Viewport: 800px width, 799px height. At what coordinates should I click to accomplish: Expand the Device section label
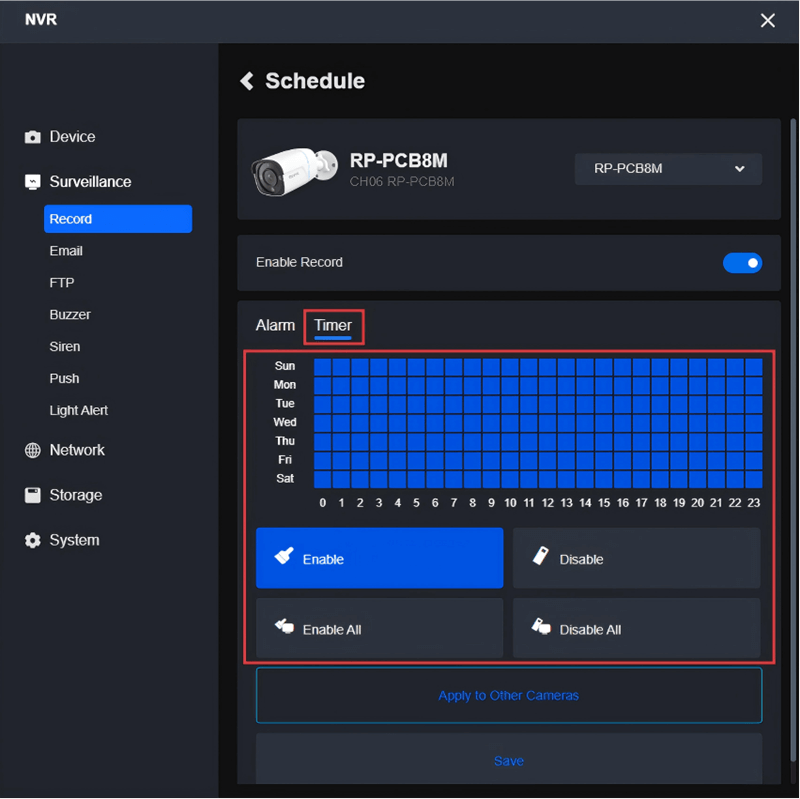[x=72, y=137]
